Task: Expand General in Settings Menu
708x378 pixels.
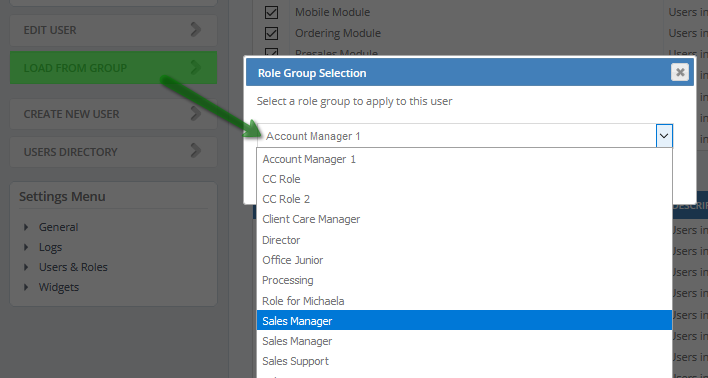Action: click(x=26, y=227)
